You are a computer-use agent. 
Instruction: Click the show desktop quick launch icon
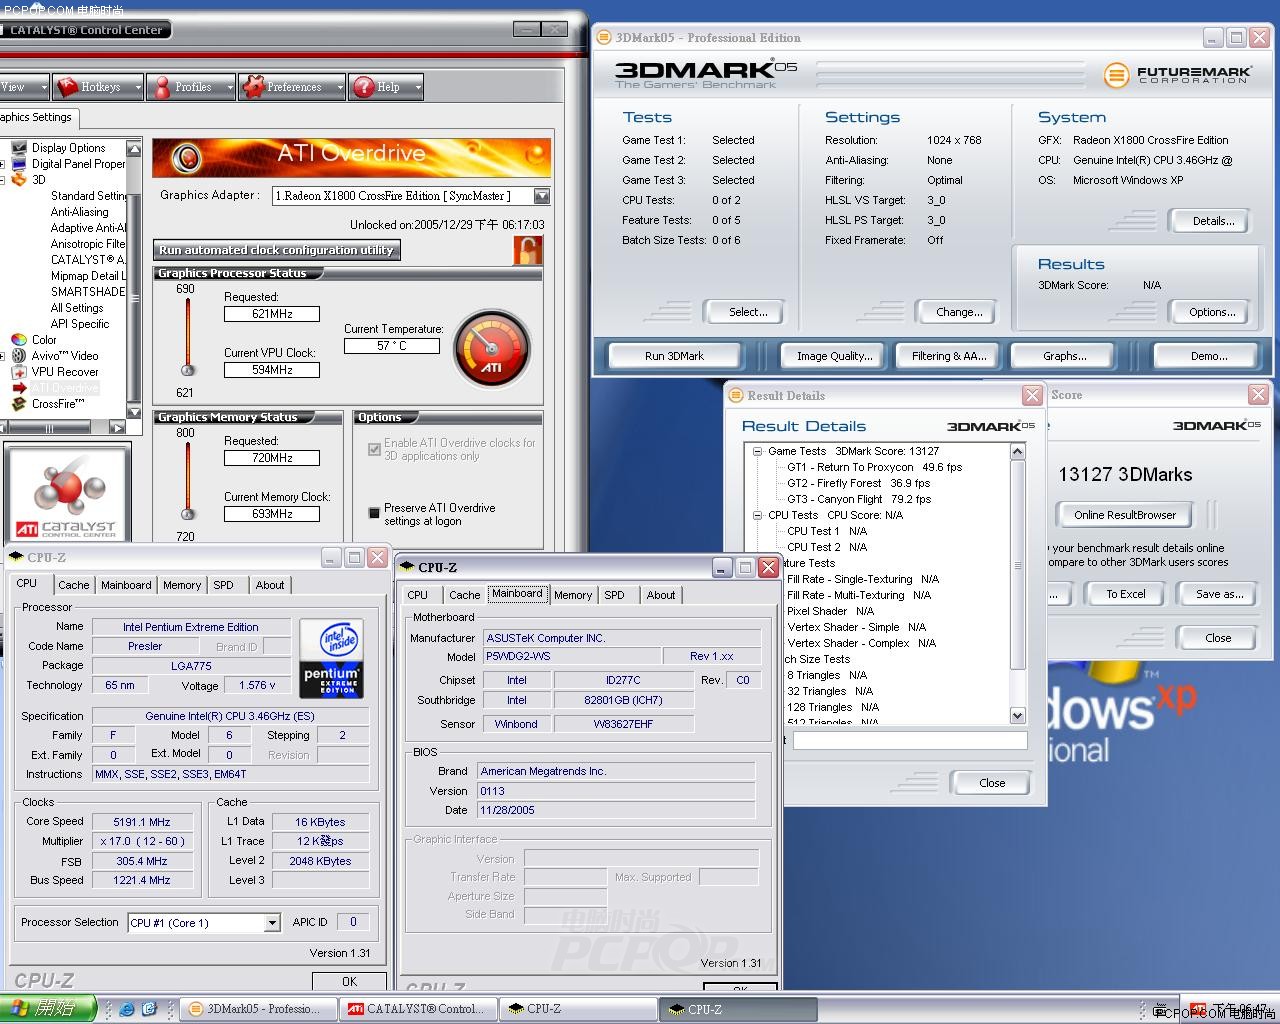149,1009
